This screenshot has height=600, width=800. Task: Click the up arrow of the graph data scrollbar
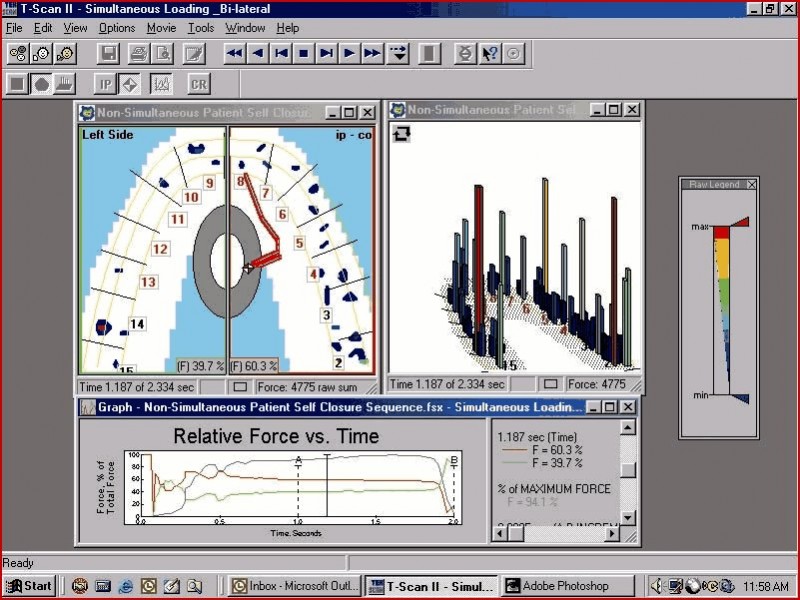(x=628, y=427)
